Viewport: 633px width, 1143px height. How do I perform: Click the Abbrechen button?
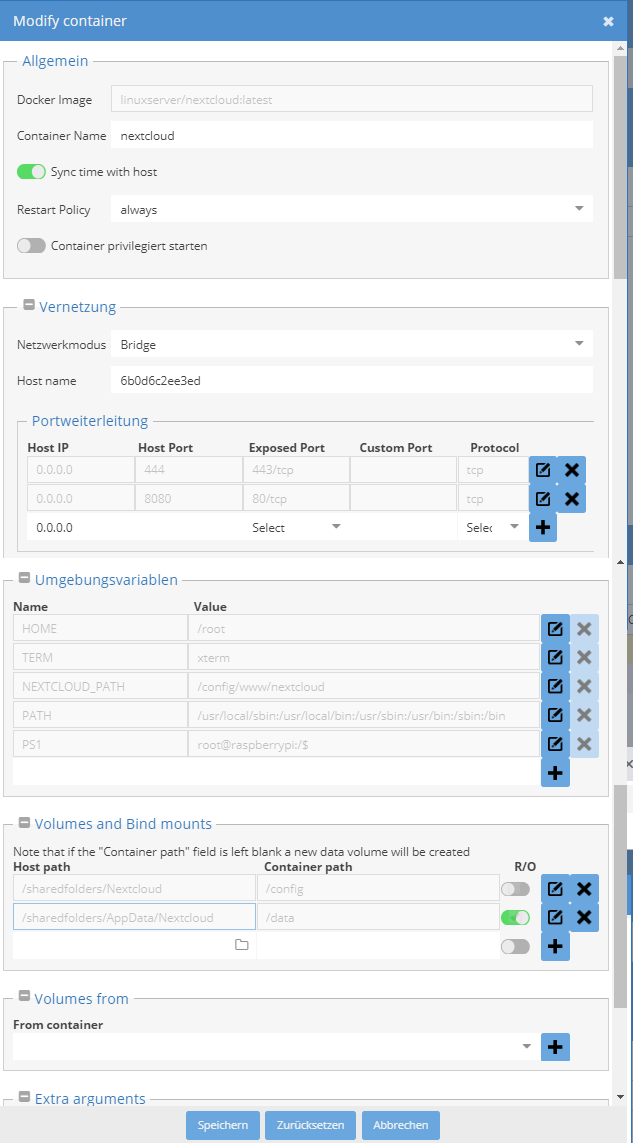pos(400,1125)
